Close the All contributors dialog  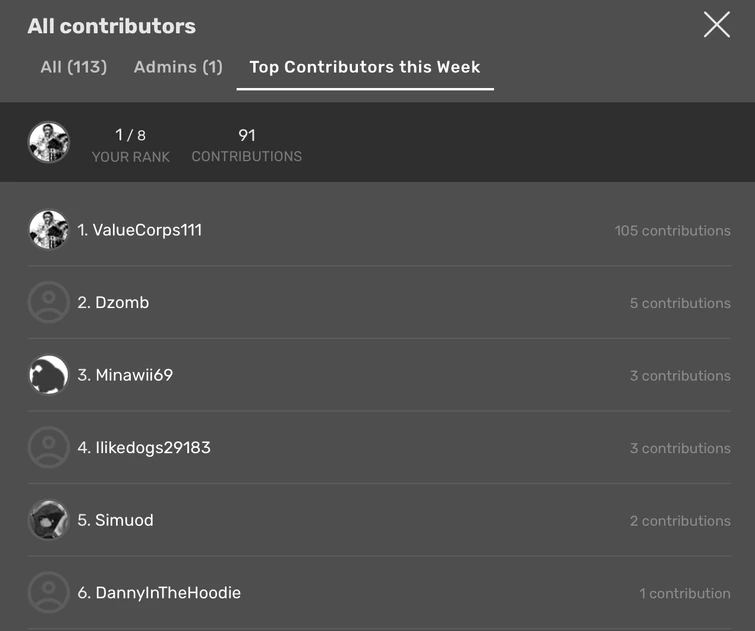pos(716,25)
